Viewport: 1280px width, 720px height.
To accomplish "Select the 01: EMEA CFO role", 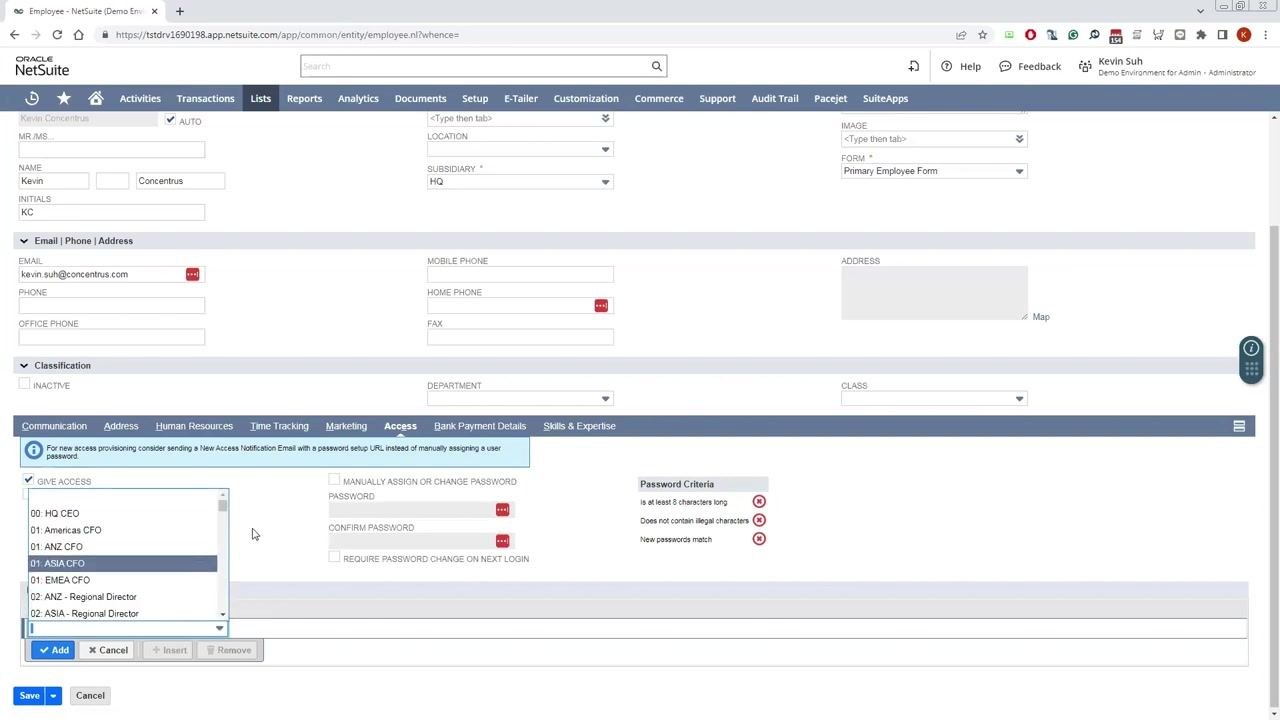I will coord(122,580).
